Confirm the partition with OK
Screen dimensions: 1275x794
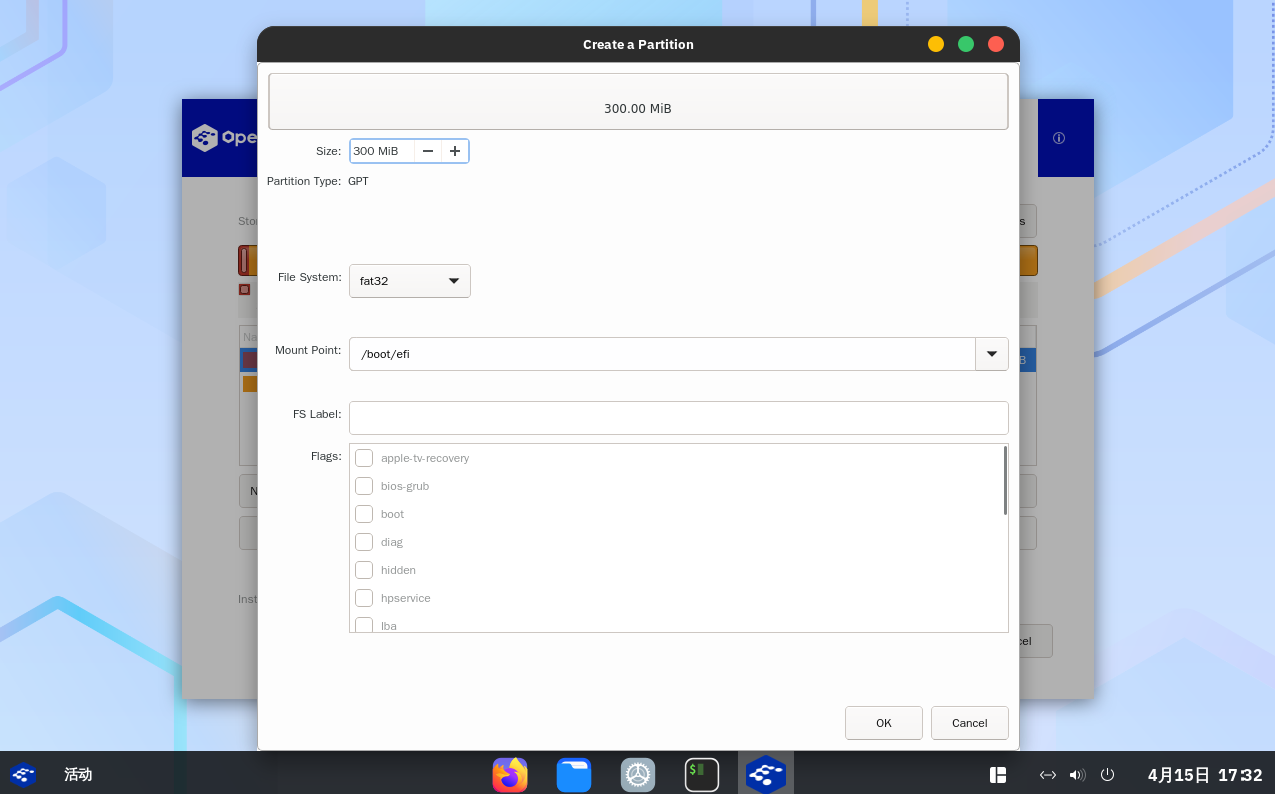click(884, 723)
